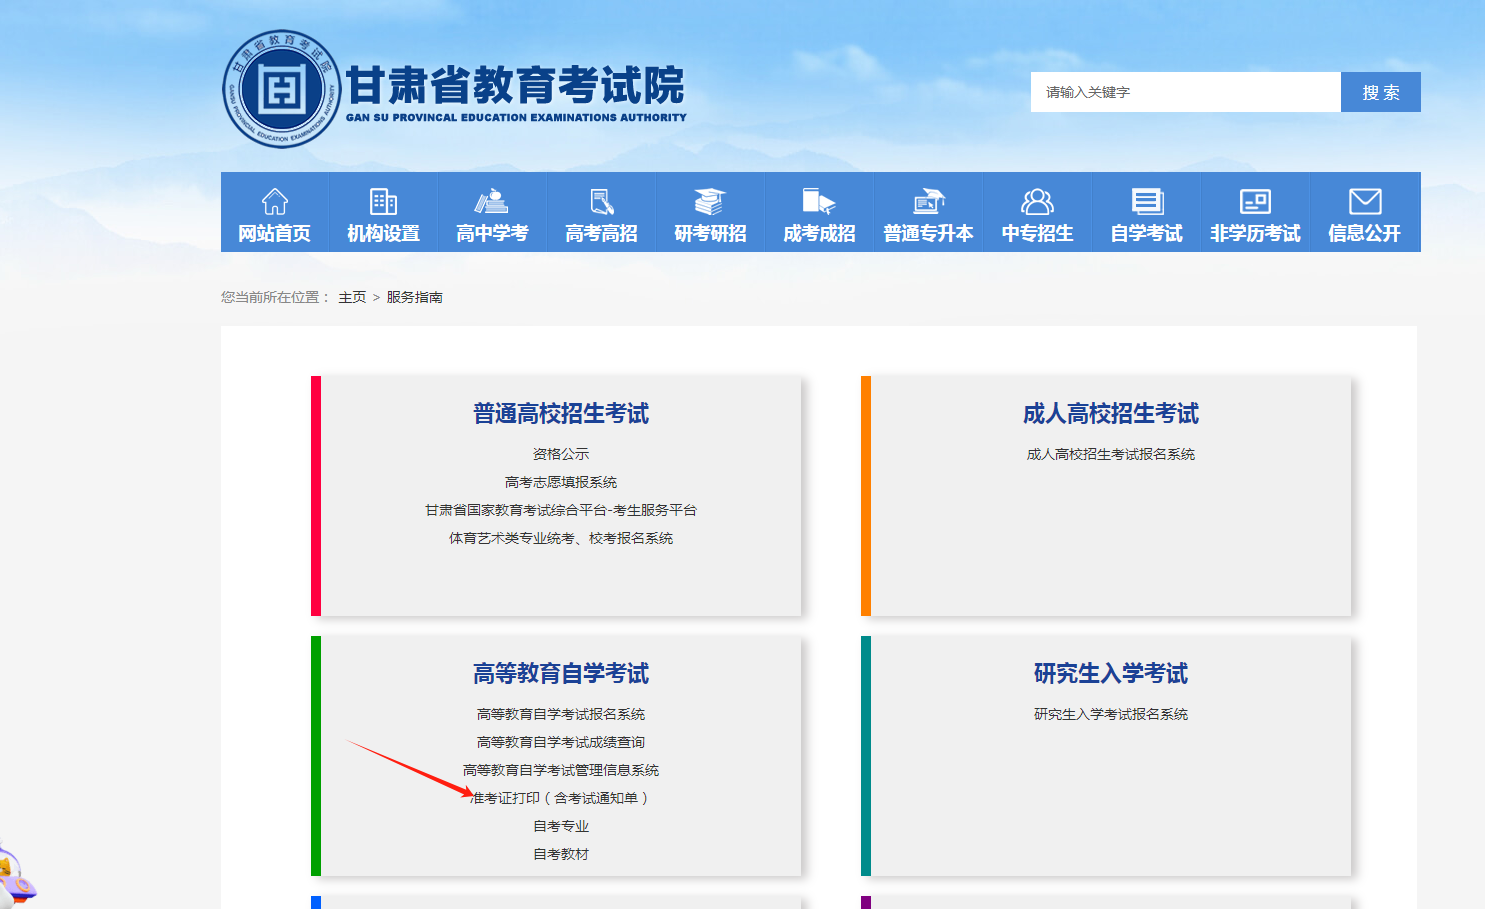The height and width of the screenshot is (909, 1485).
Task: Open 高考志愿填报系统 link
Action: 561,482
